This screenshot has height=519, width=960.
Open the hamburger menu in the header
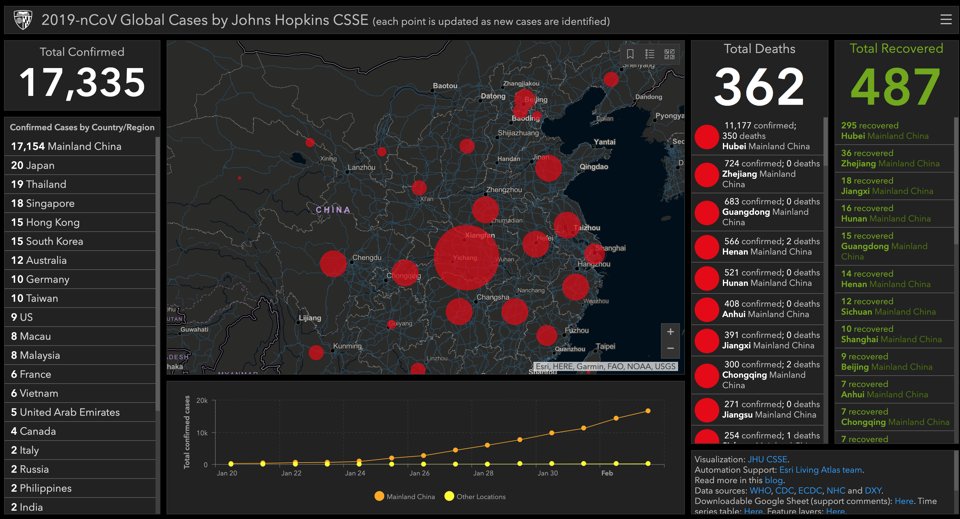(x=945, y=20)
